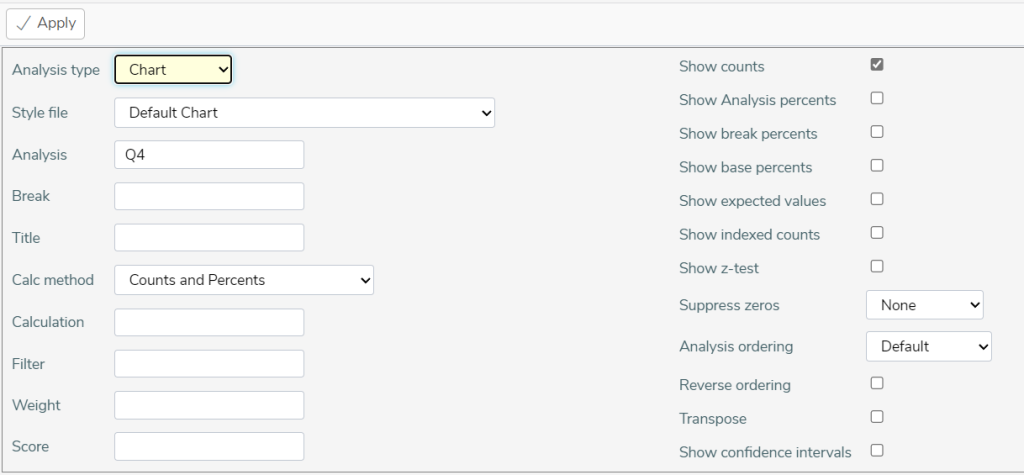Uncheck the Show counts checkbox

[x=877, y=65]
